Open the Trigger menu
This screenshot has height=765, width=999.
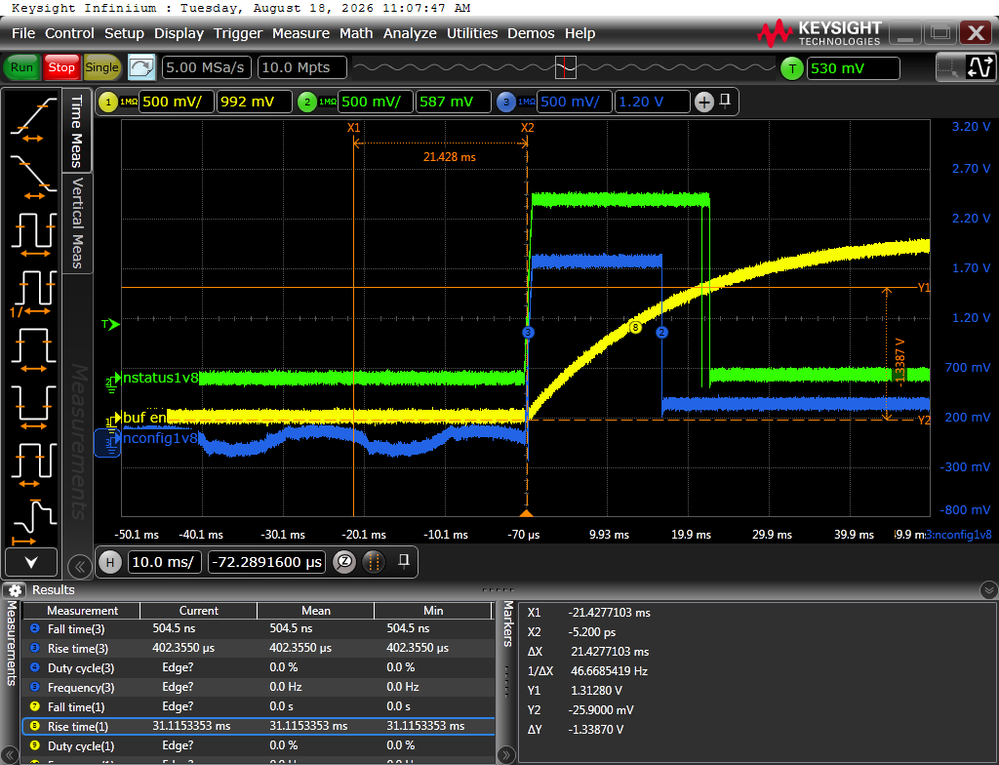(x=238, y=33)
